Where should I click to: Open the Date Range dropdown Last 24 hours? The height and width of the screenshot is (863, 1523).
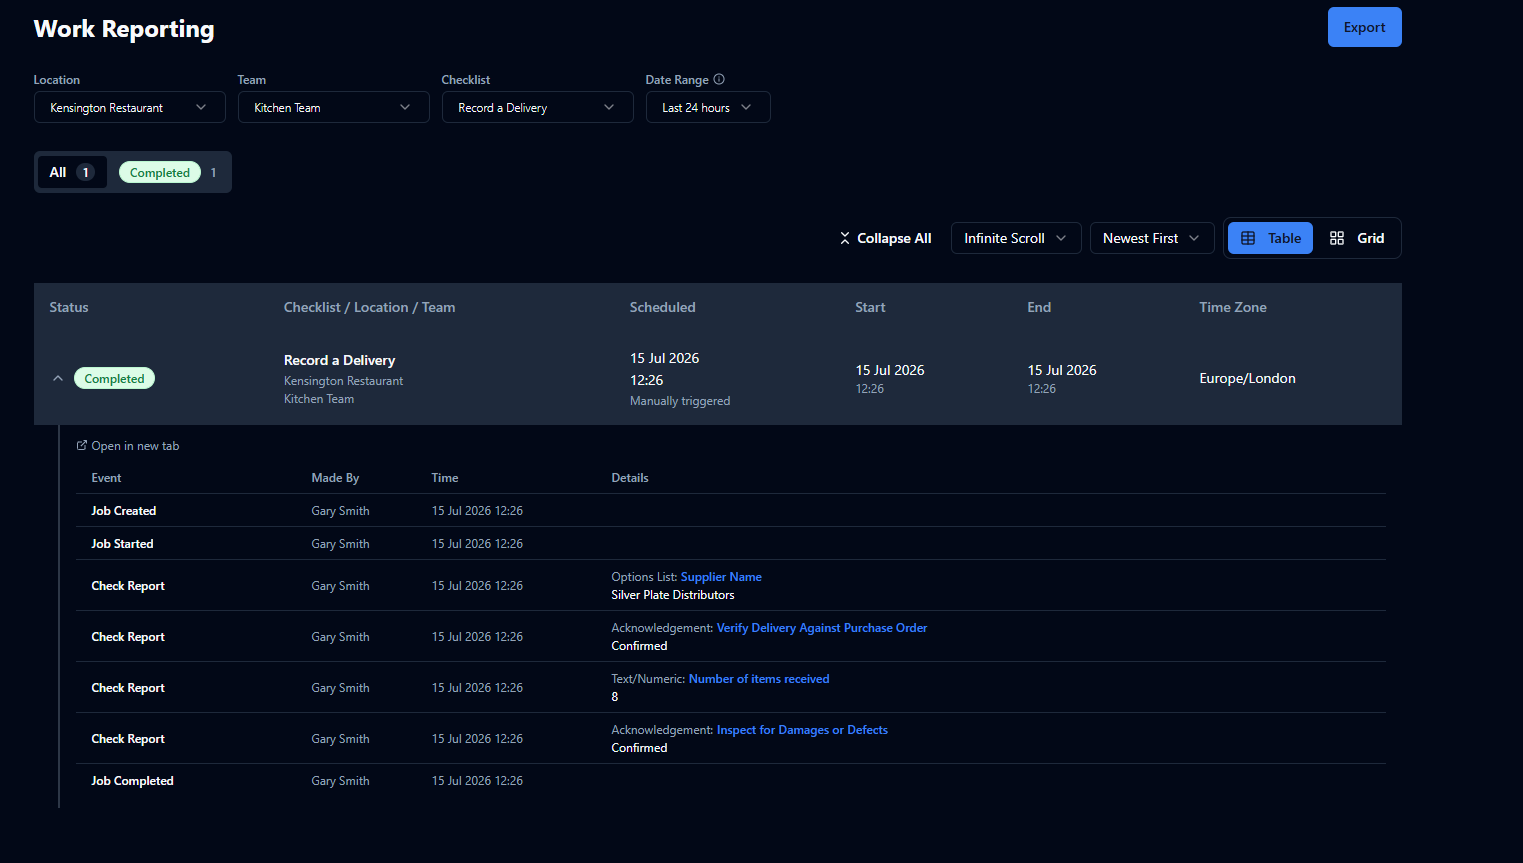point(708,107)
